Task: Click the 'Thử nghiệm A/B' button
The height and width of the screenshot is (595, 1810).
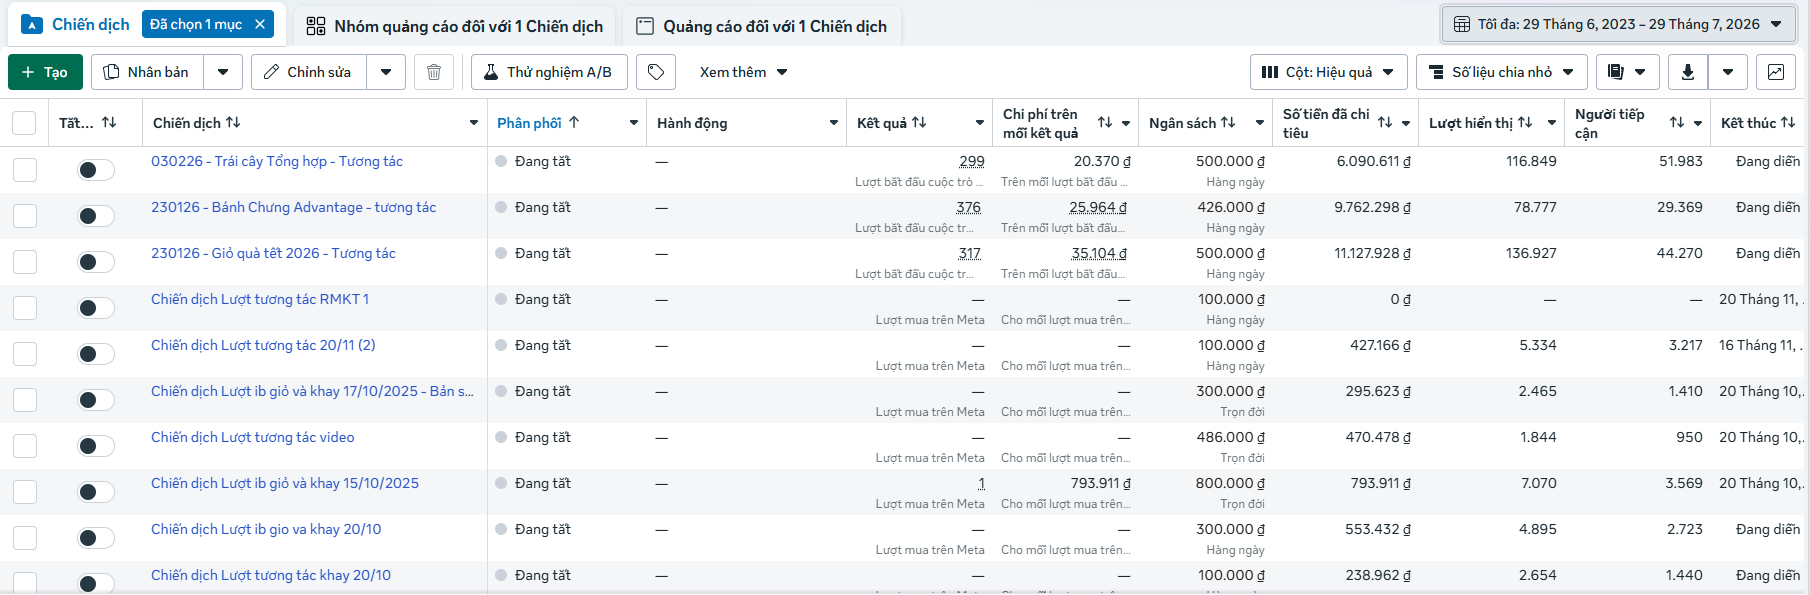Action: 549,72
